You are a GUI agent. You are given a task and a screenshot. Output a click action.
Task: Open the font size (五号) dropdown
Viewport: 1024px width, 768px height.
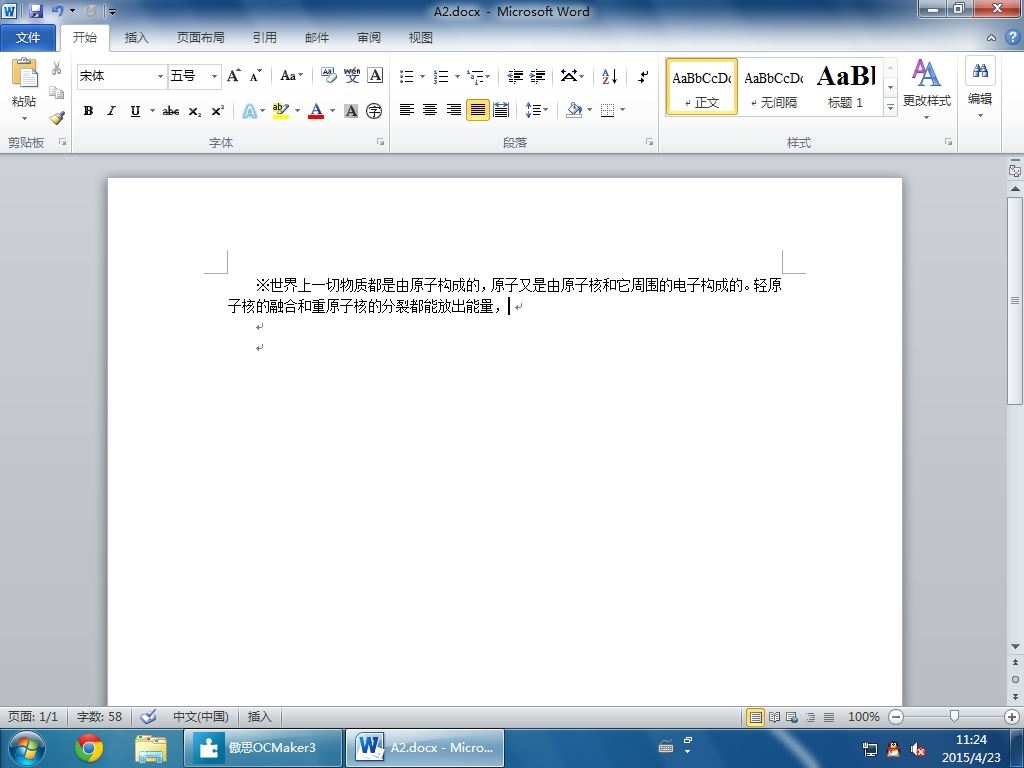[214, 76]
